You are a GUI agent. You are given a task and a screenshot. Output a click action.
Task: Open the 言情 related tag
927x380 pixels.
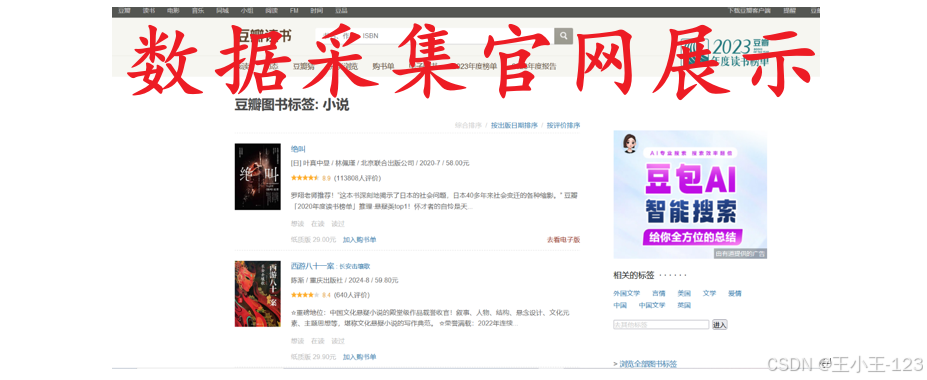(x=659, y=293)
